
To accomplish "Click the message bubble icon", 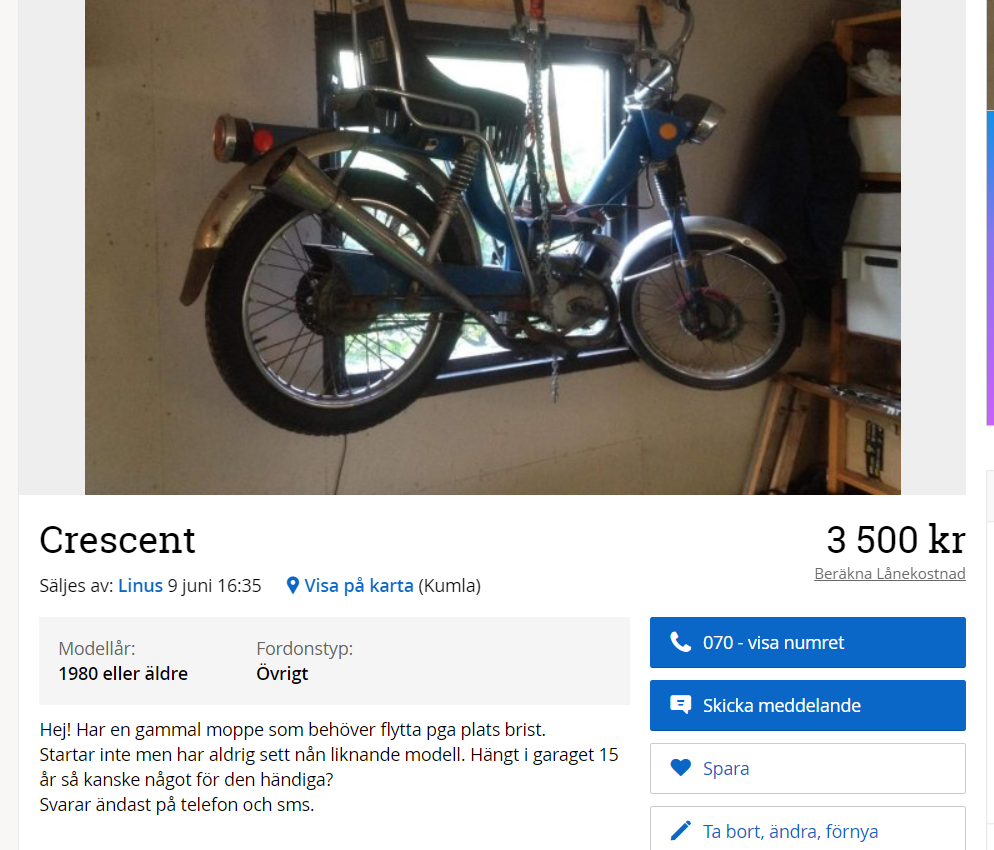I will 680,705.
